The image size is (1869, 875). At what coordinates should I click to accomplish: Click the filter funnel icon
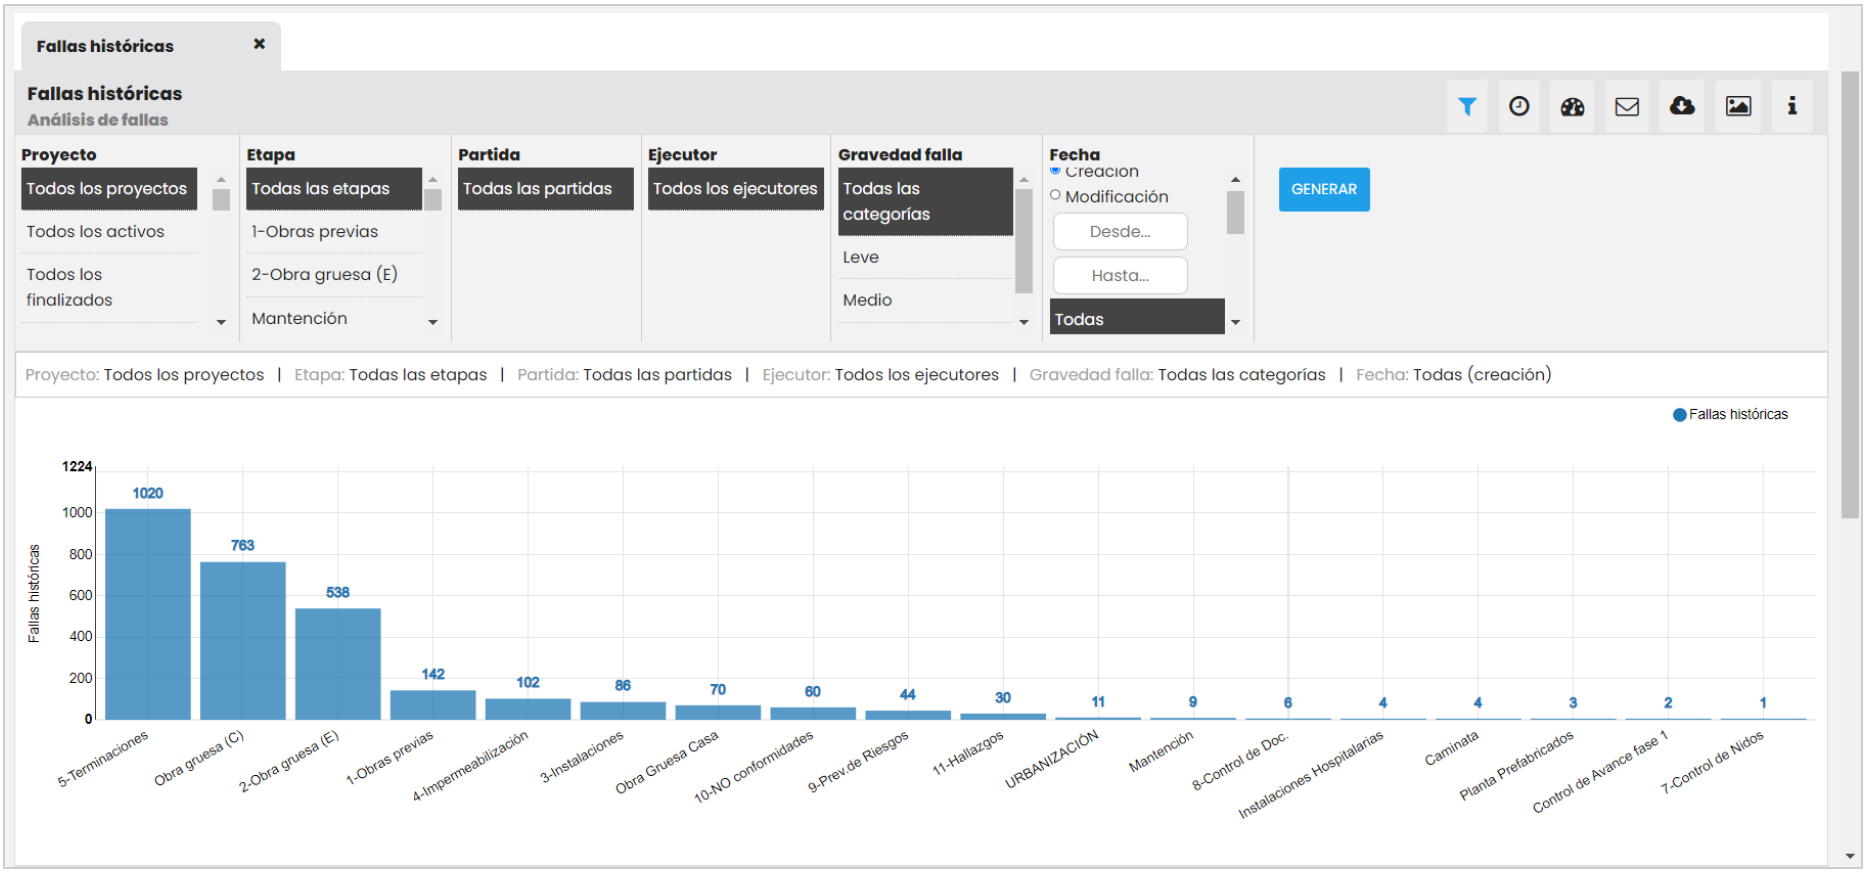point(1467,106)
